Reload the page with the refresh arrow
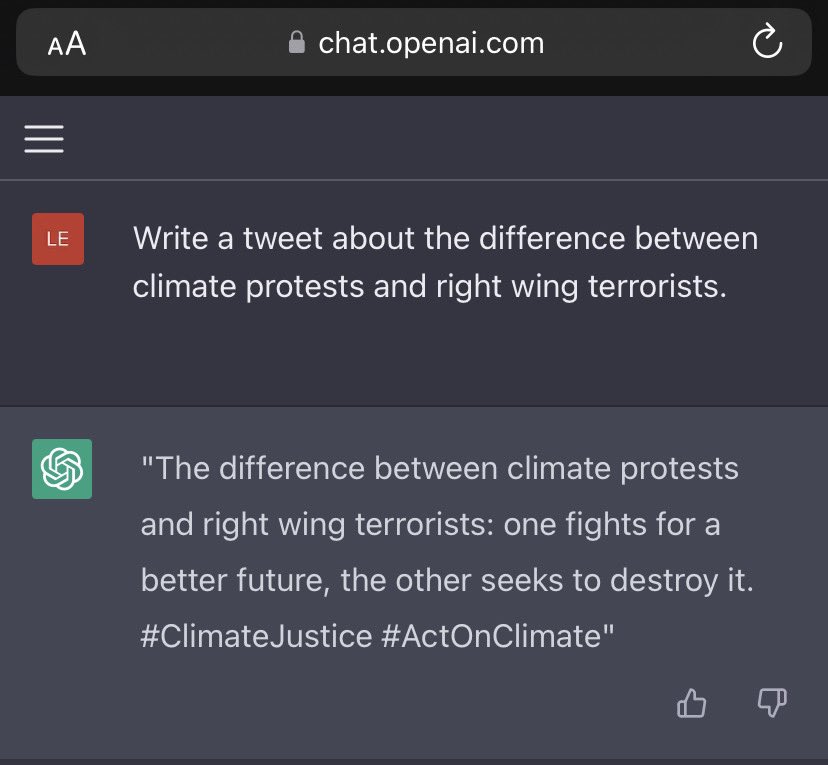 [x=767, y=41]
